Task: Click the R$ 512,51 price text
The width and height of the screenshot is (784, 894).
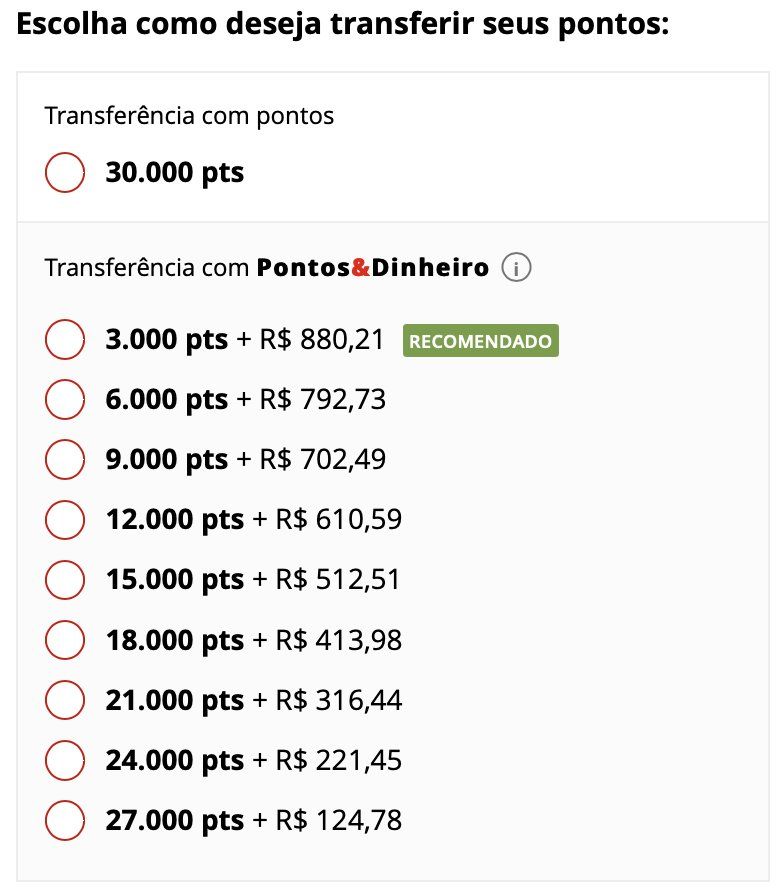Action: coord(338,579)
